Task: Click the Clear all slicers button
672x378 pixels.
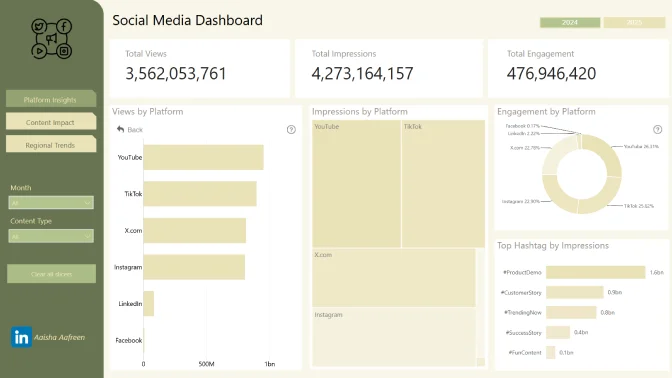Action: click(x=51, y=274)
